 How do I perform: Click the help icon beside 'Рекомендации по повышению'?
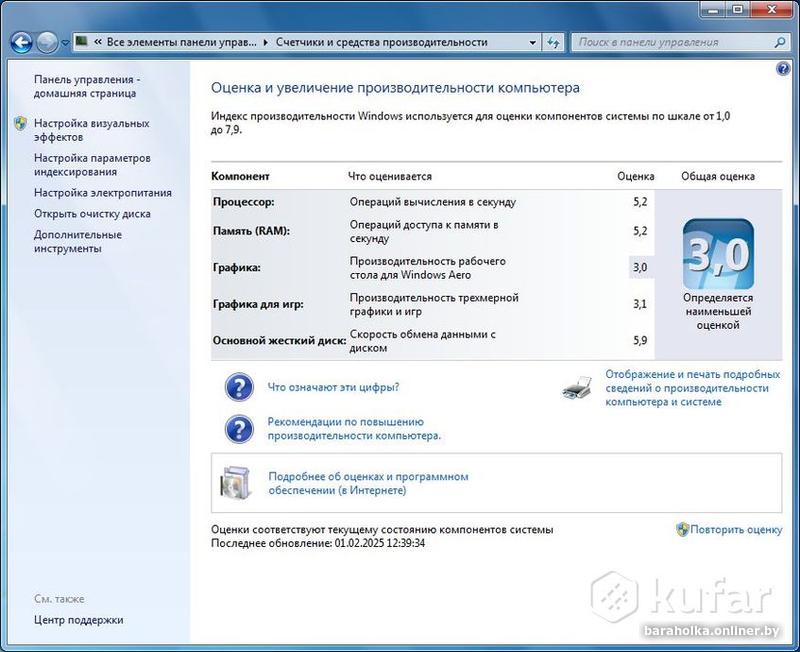[x=239, y=429]
